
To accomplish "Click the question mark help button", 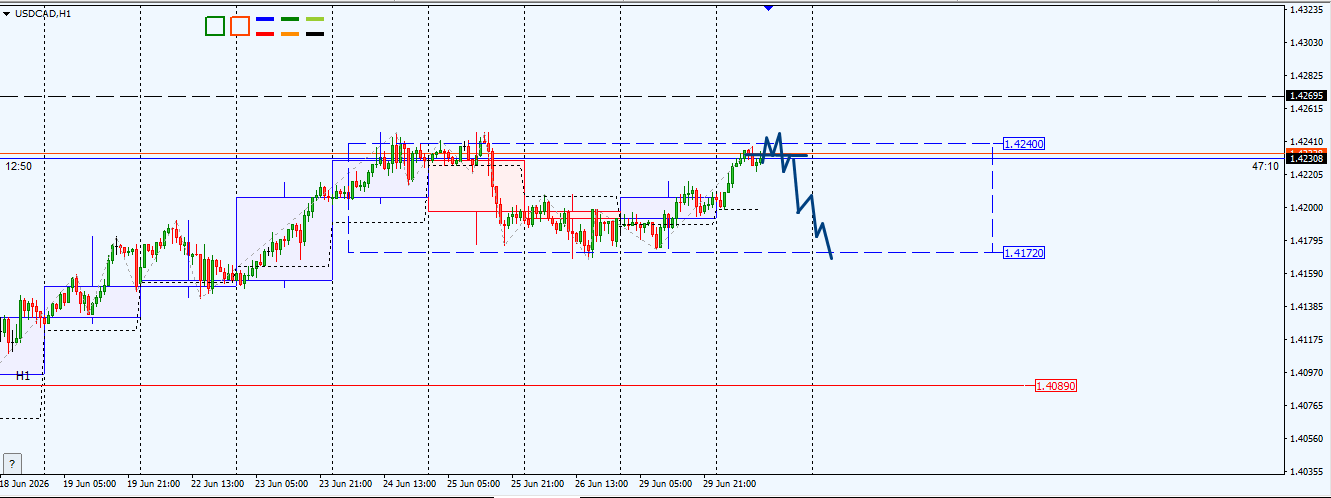I will pyautogui.click(x=12, y=463).
